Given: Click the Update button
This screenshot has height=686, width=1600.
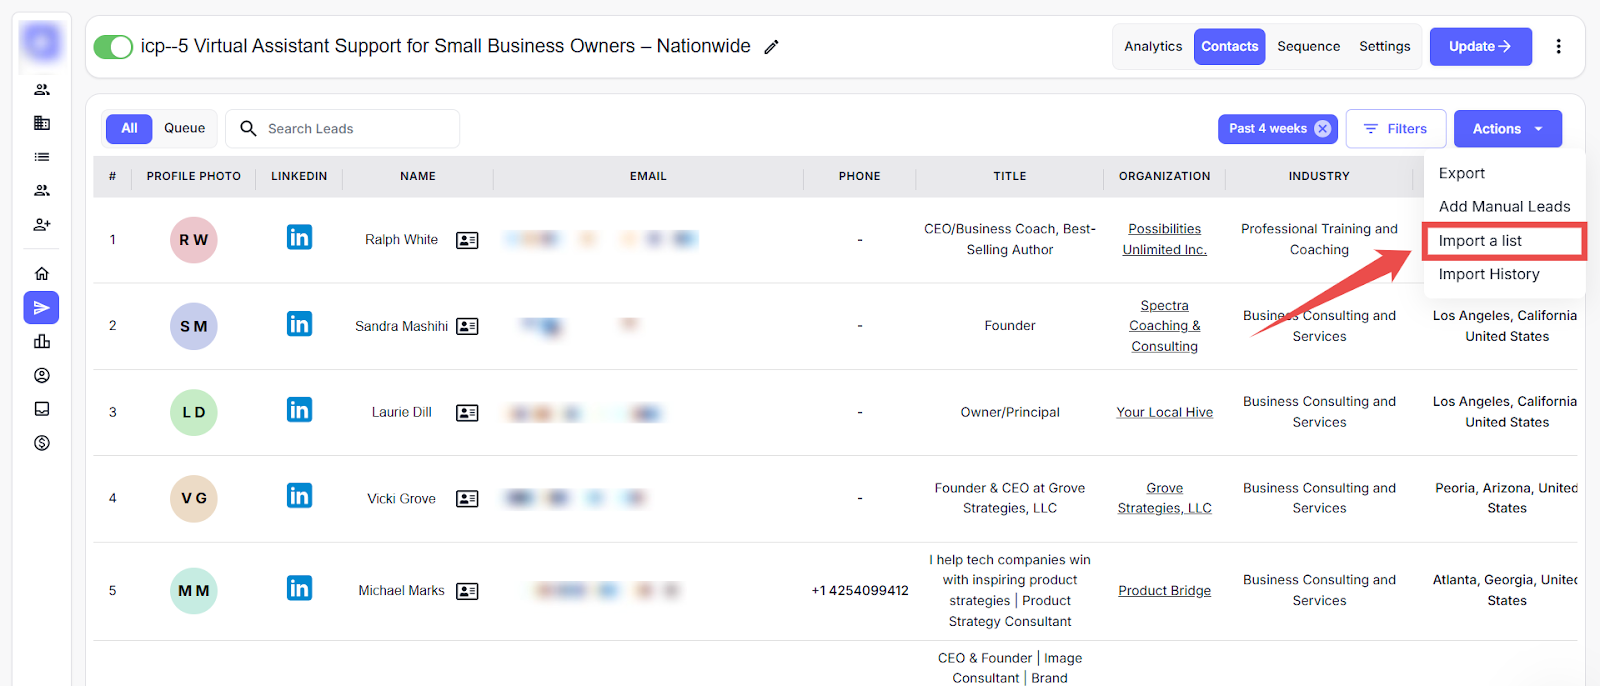Looking at the screenshot, I should 1480,47.
